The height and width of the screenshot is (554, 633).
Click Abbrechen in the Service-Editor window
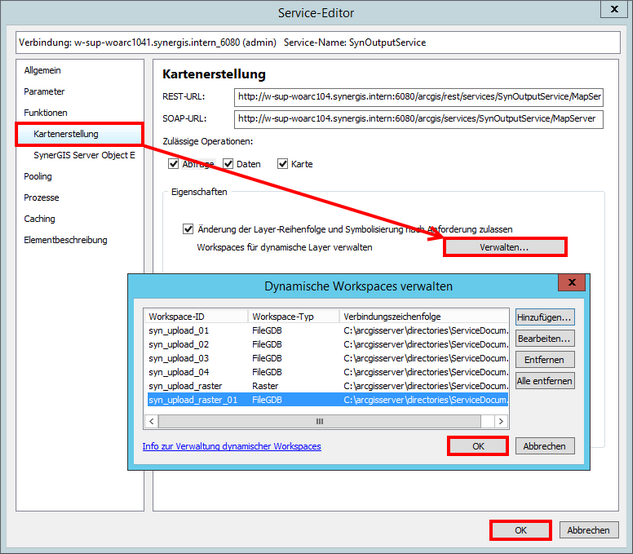click(x=589, y=530)
